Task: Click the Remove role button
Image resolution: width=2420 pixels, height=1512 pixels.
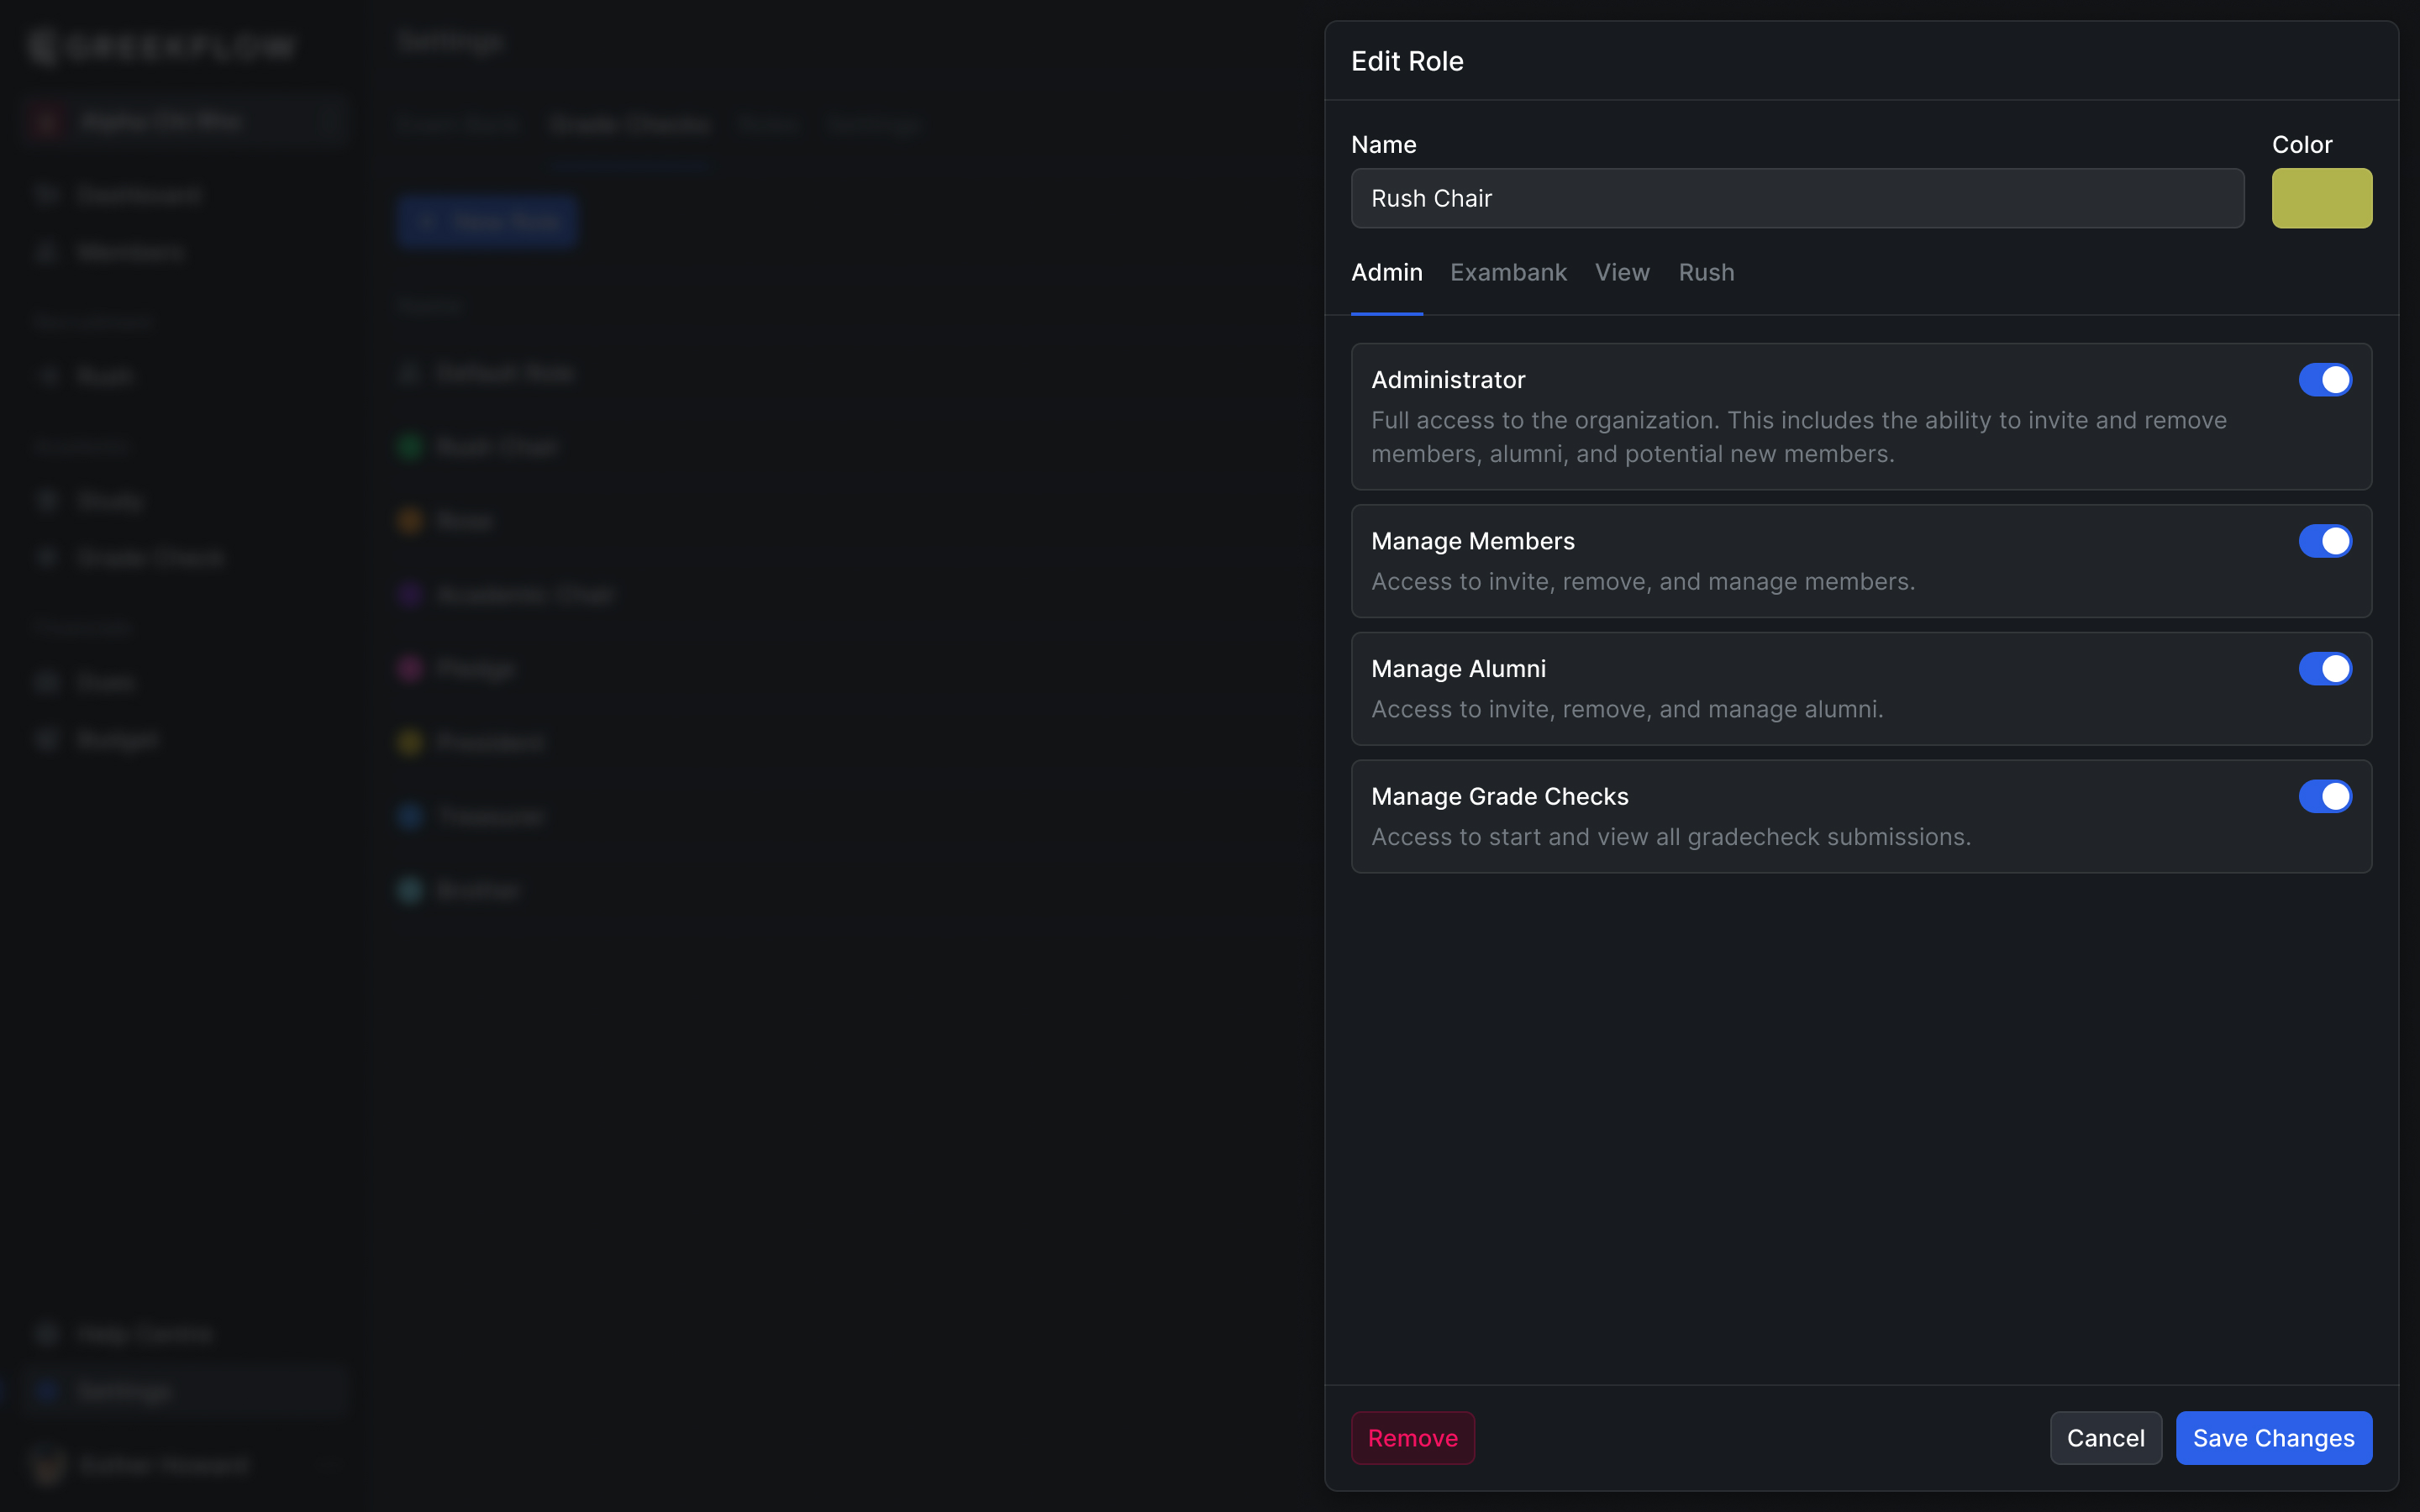Action: (x=1412, y=1438)
